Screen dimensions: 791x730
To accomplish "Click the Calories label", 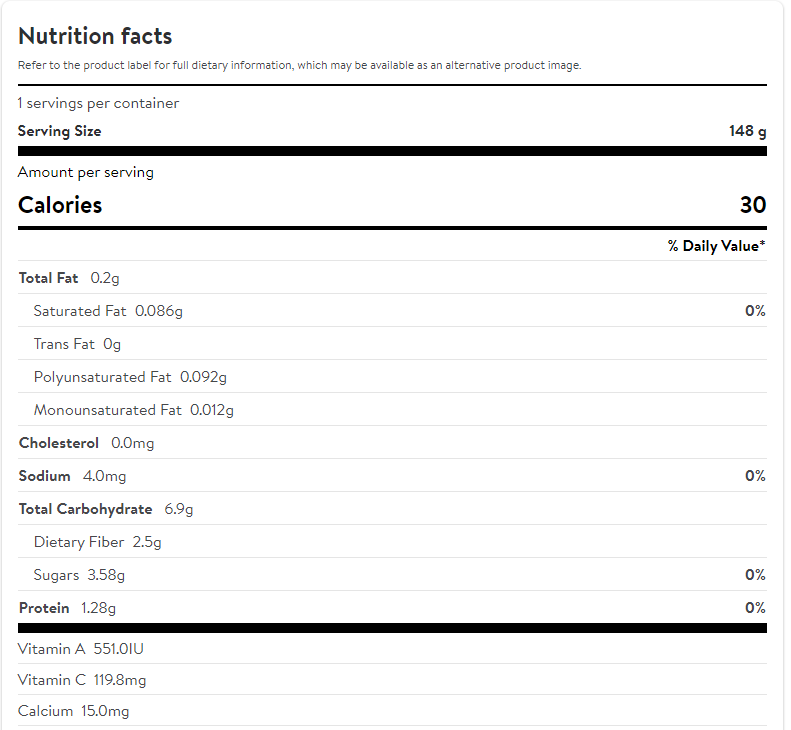I will 60,205.
